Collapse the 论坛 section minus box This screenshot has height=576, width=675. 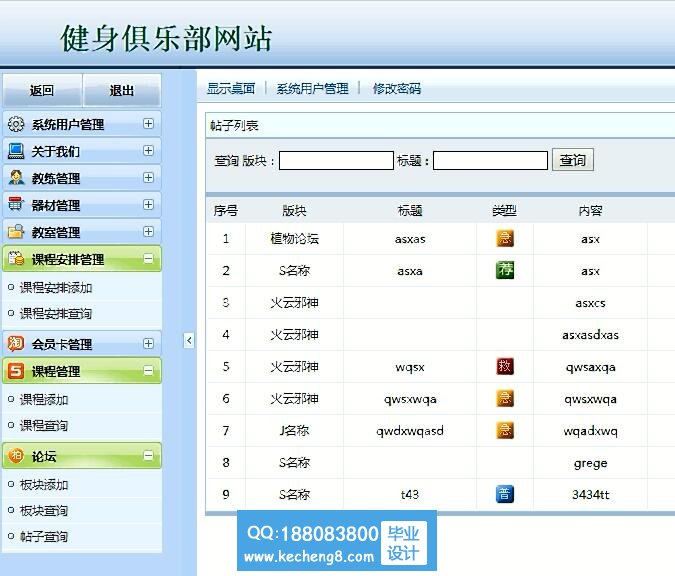point(148,455)
